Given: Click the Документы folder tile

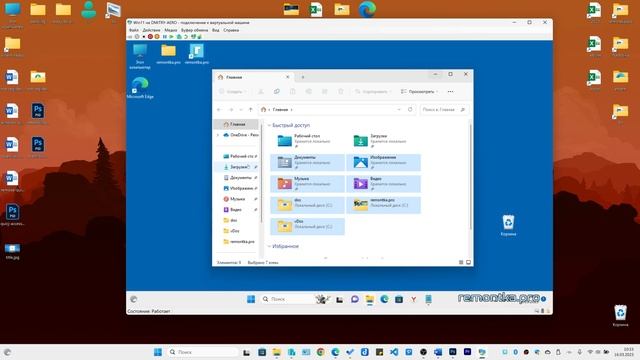Looking at the screenshot, I should pyautogui.click(x=307, y=162).
